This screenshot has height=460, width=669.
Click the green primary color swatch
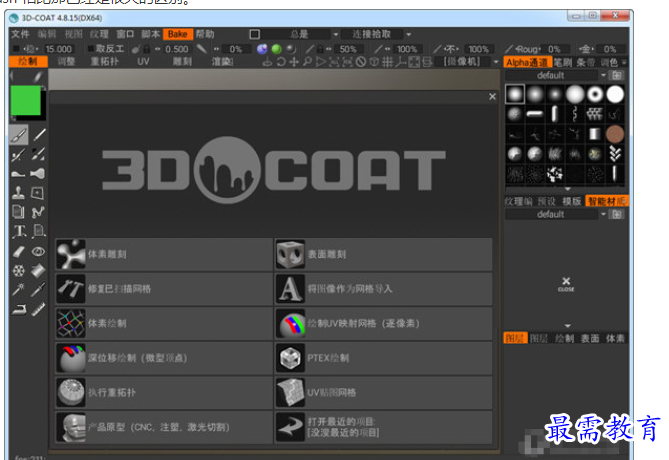click(x=26, y=100)
